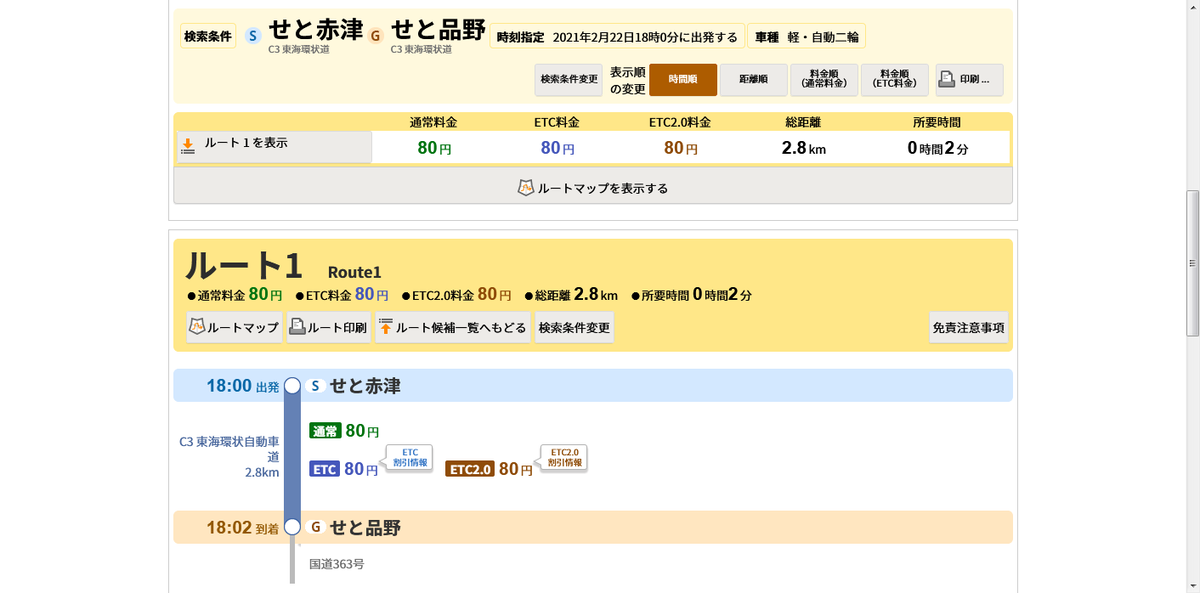This screenshot has width=1200, height=593.
Task: Click scrollbar down arrow
Action: (1191, 585)
